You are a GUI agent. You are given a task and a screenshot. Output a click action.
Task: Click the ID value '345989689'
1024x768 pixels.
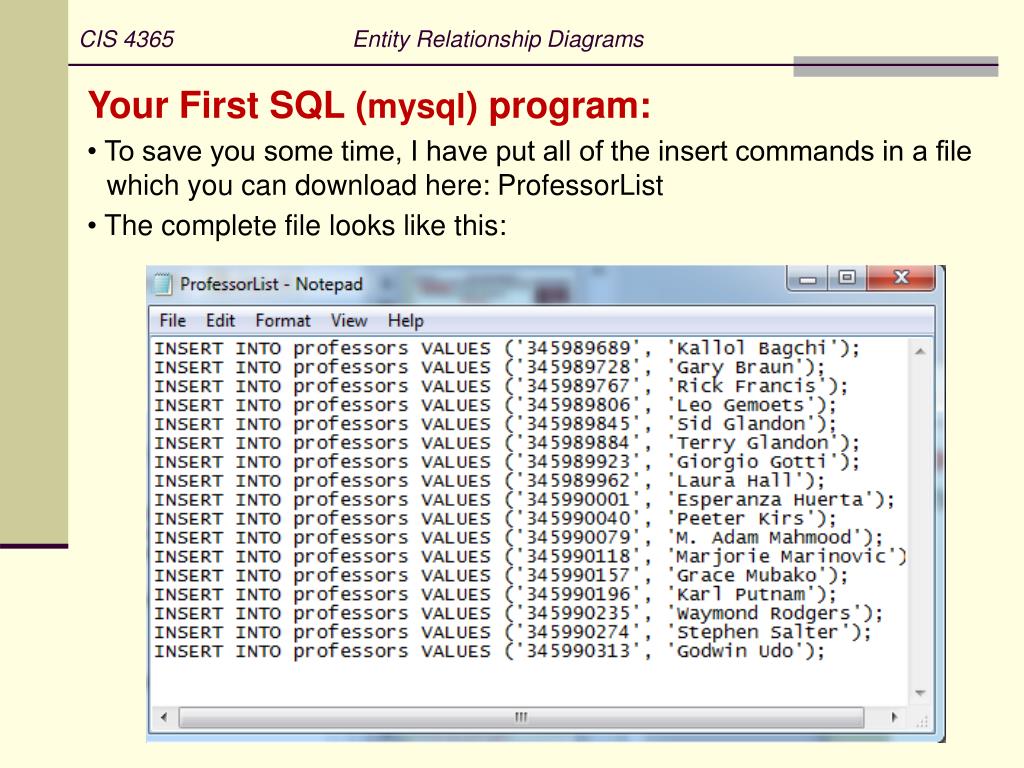578,348
